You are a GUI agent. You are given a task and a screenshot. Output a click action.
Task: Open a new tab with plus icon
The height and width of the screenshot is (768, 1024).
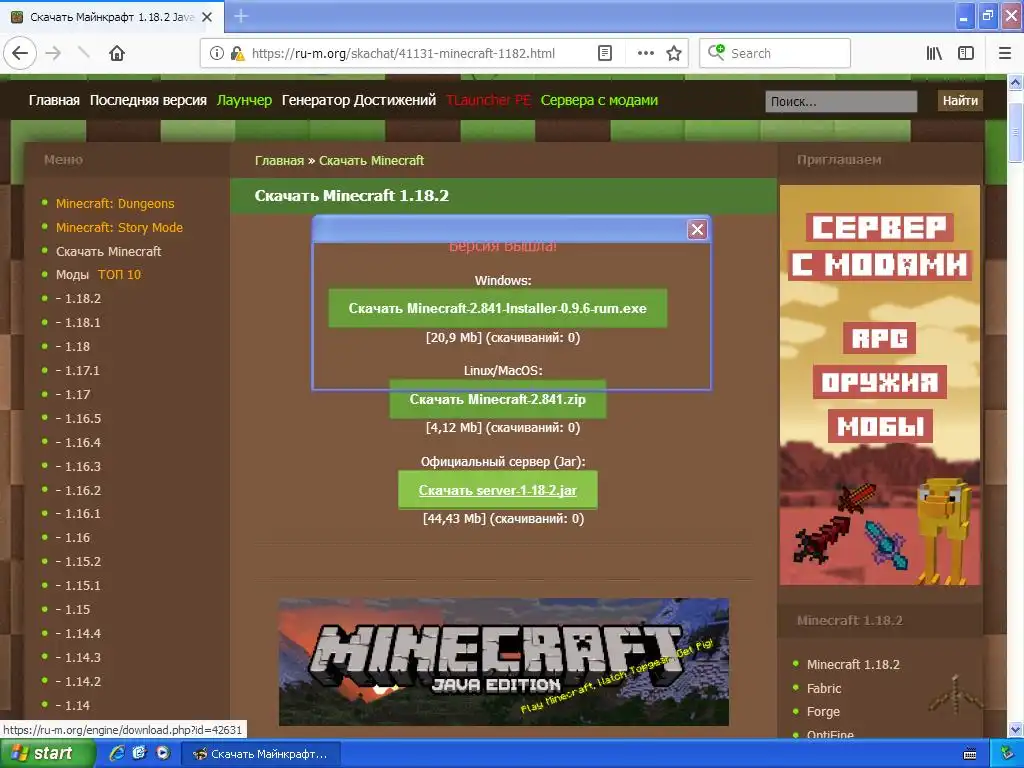click(x=241, y=16)
